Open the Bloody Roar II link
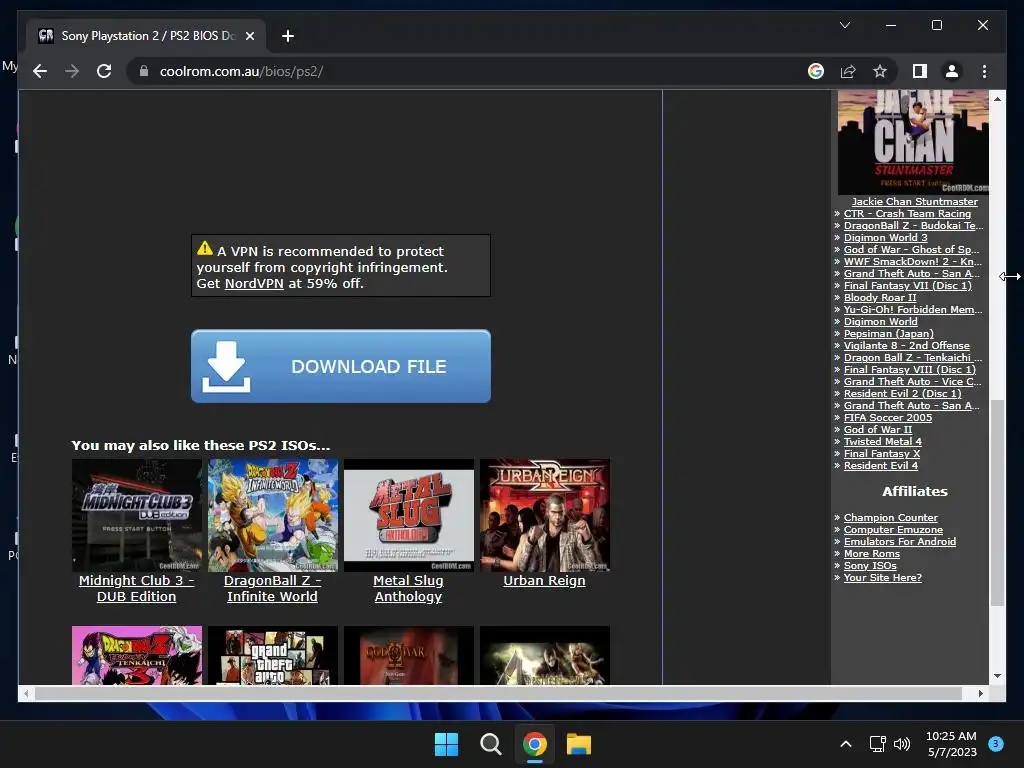The image size is (1024, 768). (x=880, y=298)
